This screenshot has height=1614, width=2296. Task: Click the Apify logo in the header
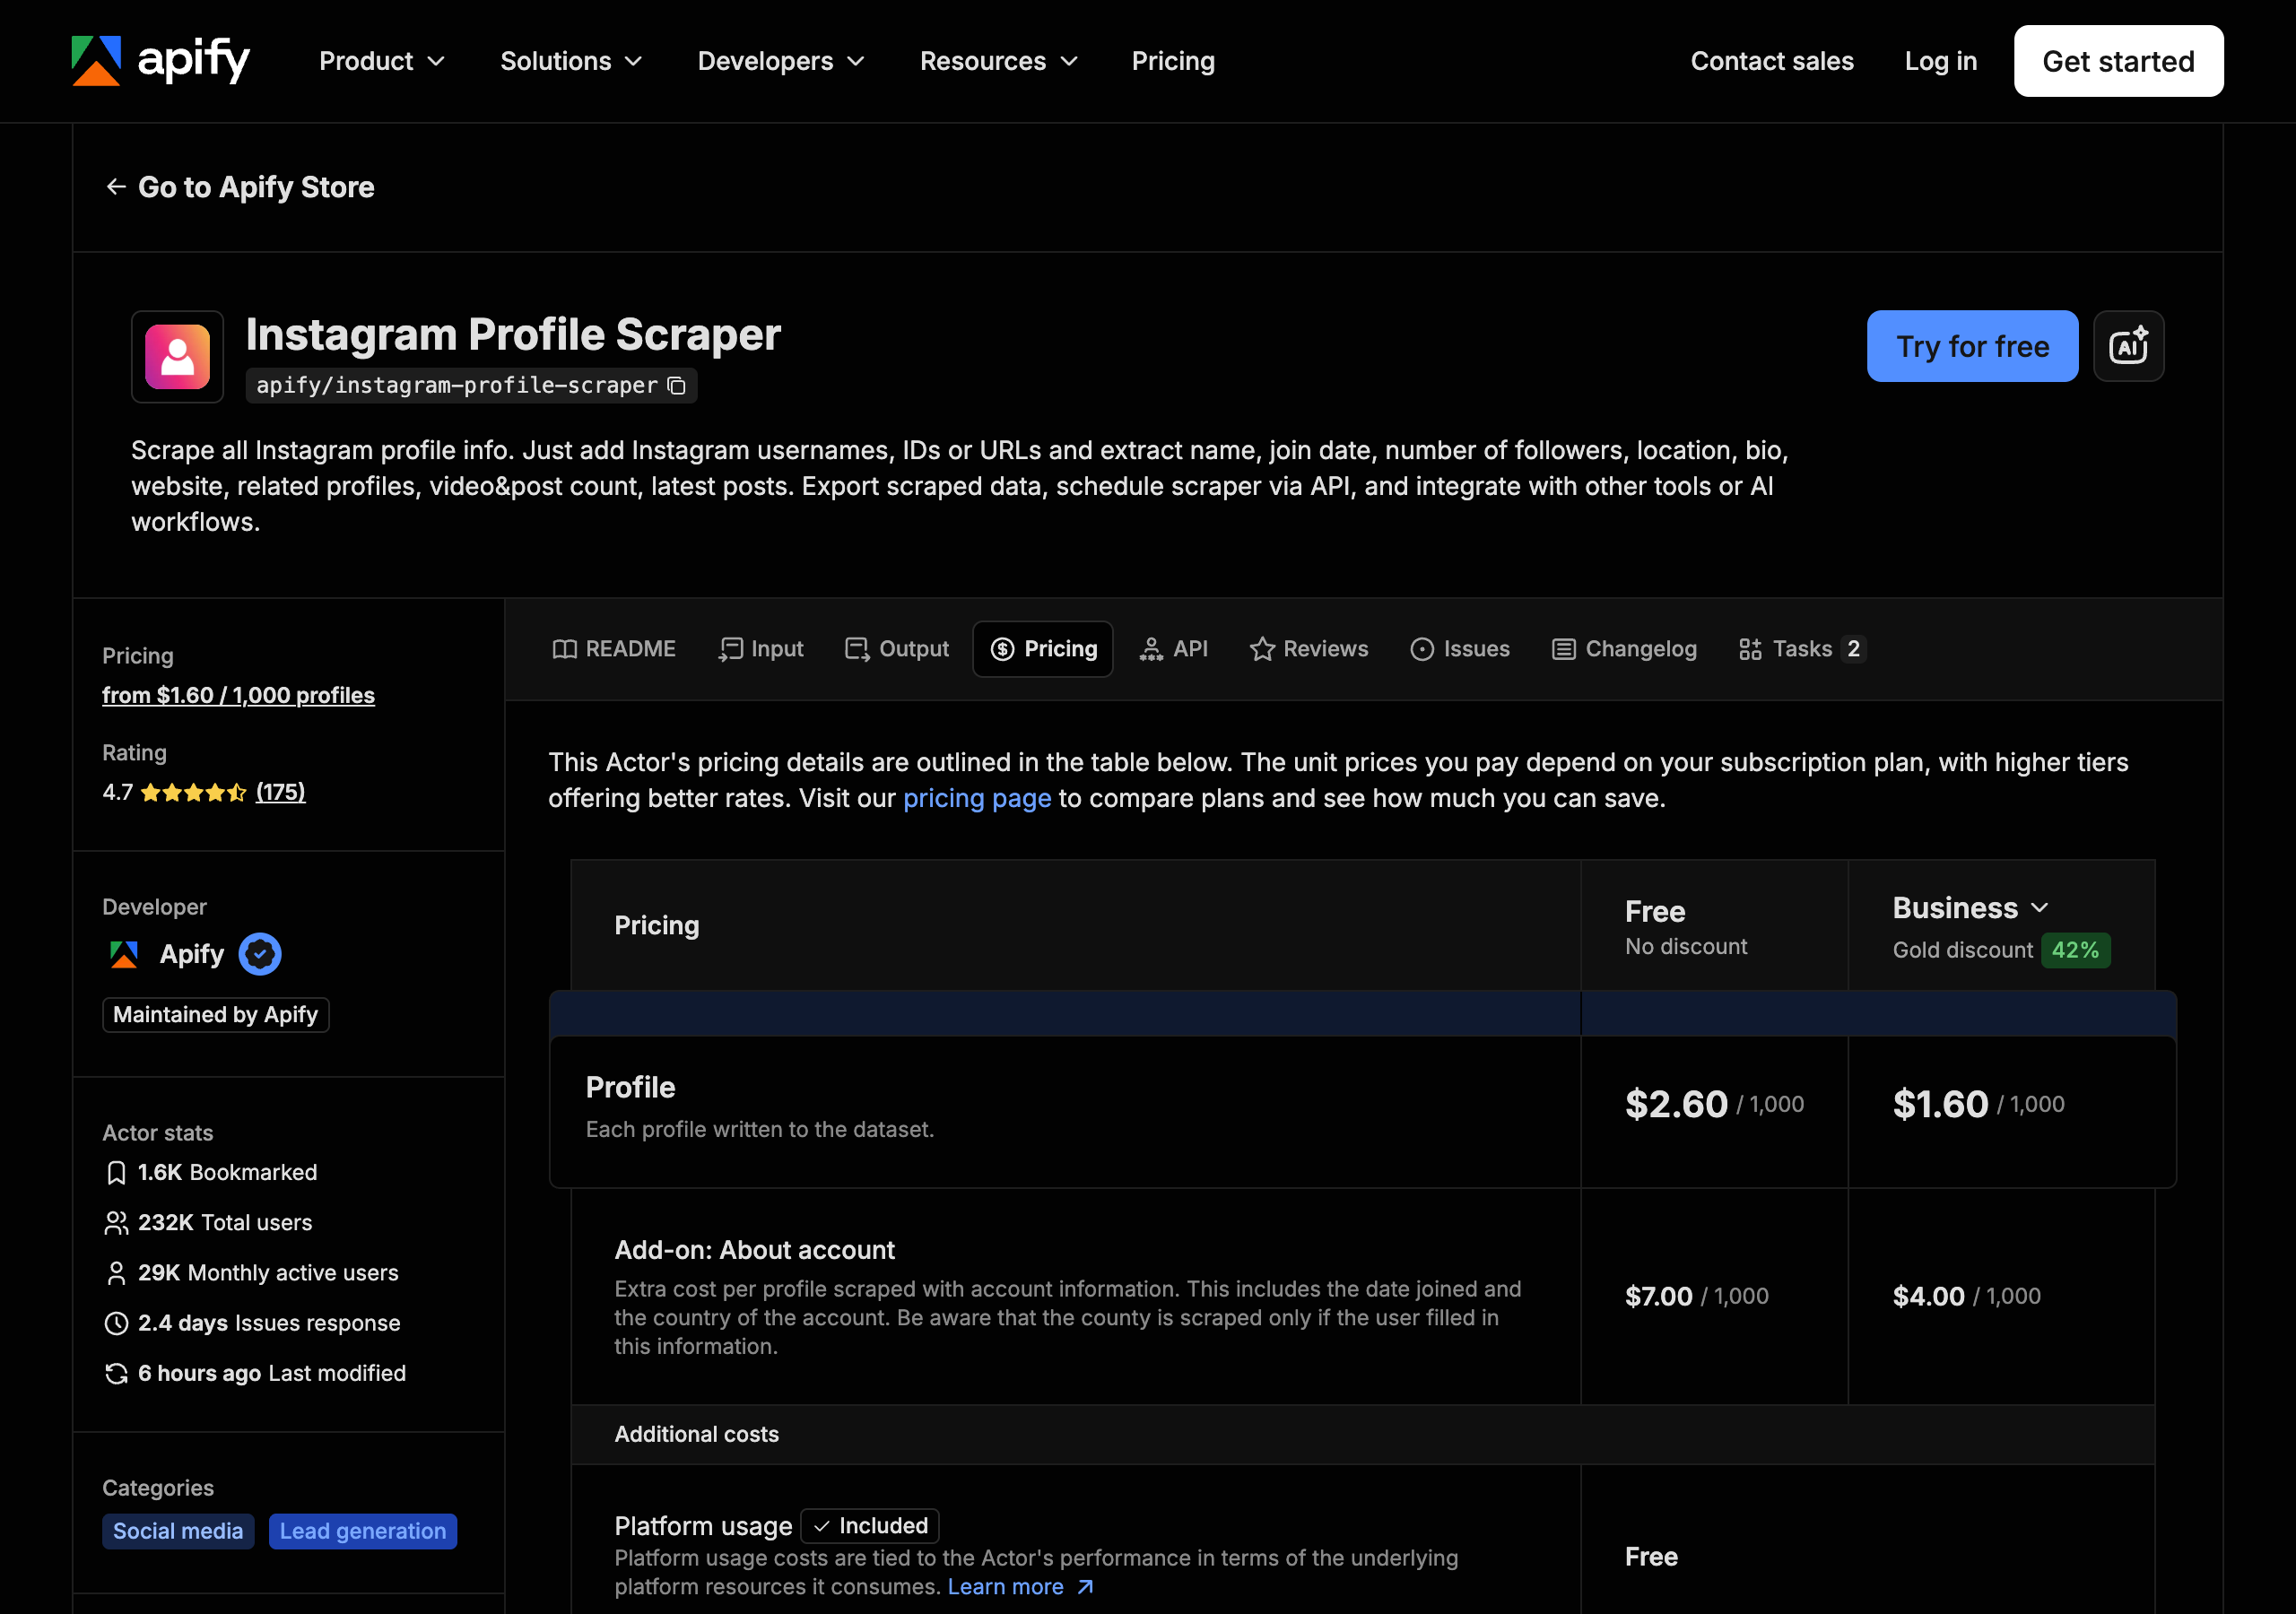point(160,61)
